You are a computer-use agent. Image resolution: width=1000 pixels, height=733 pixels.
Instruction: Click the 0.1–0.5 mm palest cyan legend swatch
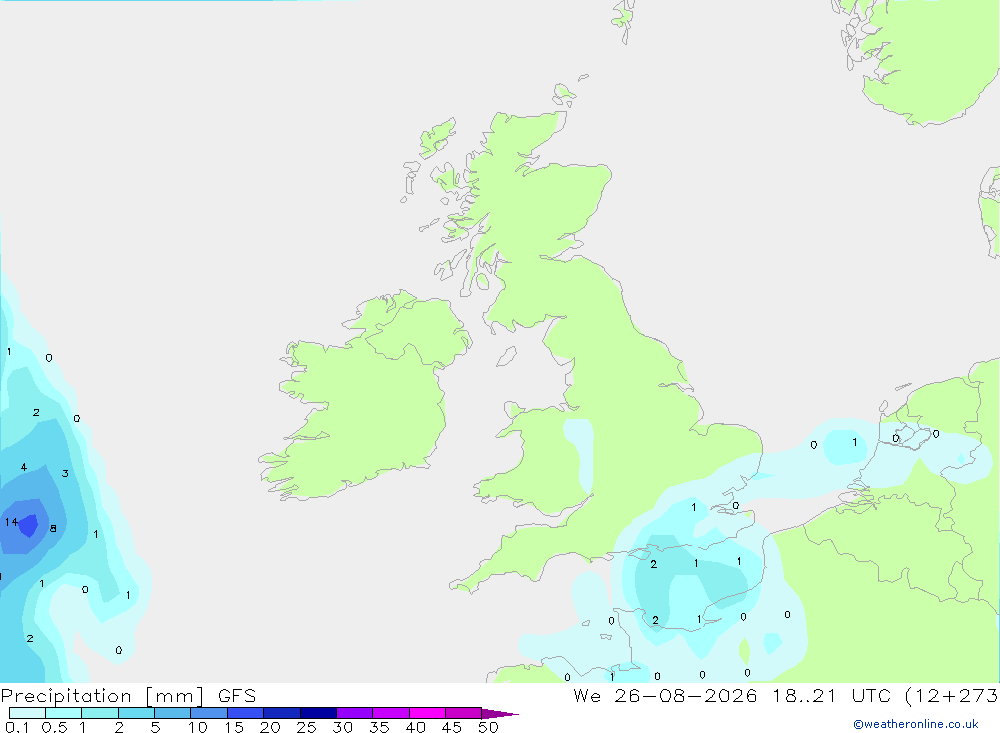click(27, 713)
